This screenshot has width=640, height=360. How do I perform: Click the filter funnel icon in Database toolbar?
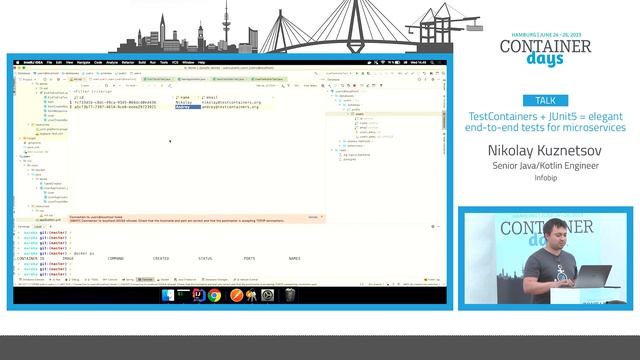[x=381, y=85]
